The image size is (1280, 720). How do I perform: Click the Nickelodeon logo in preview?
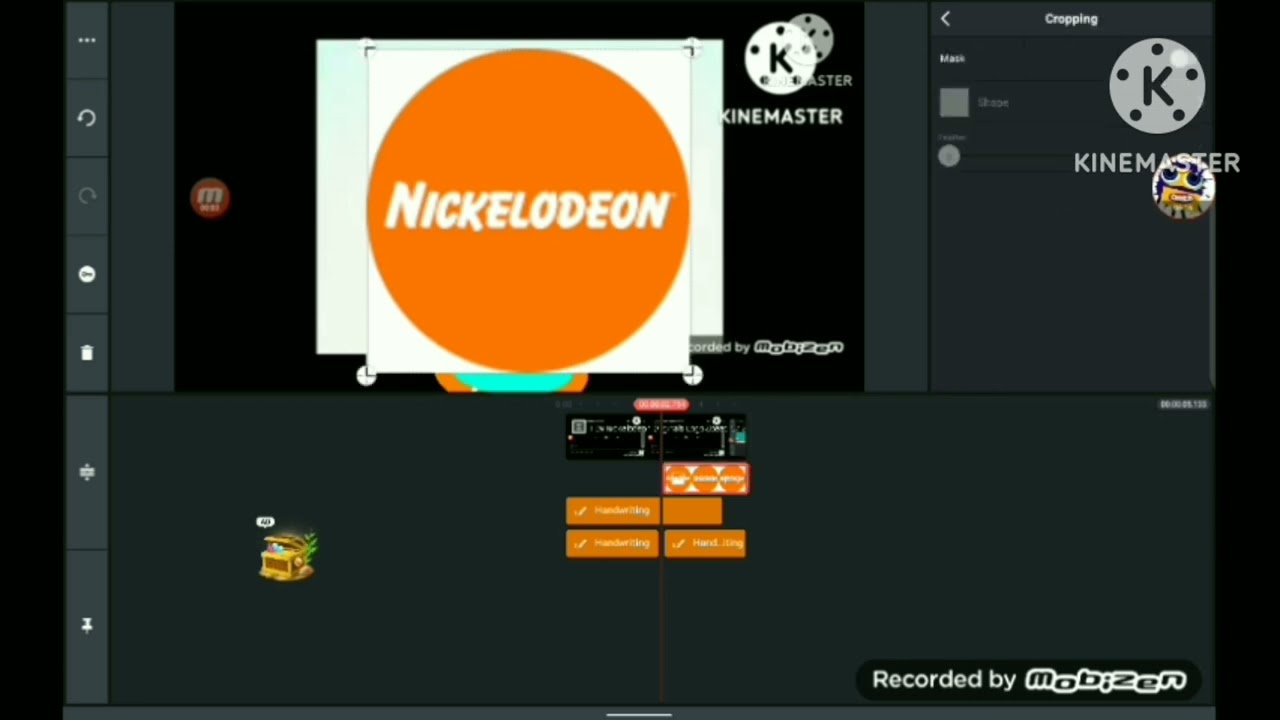(528, 209)
